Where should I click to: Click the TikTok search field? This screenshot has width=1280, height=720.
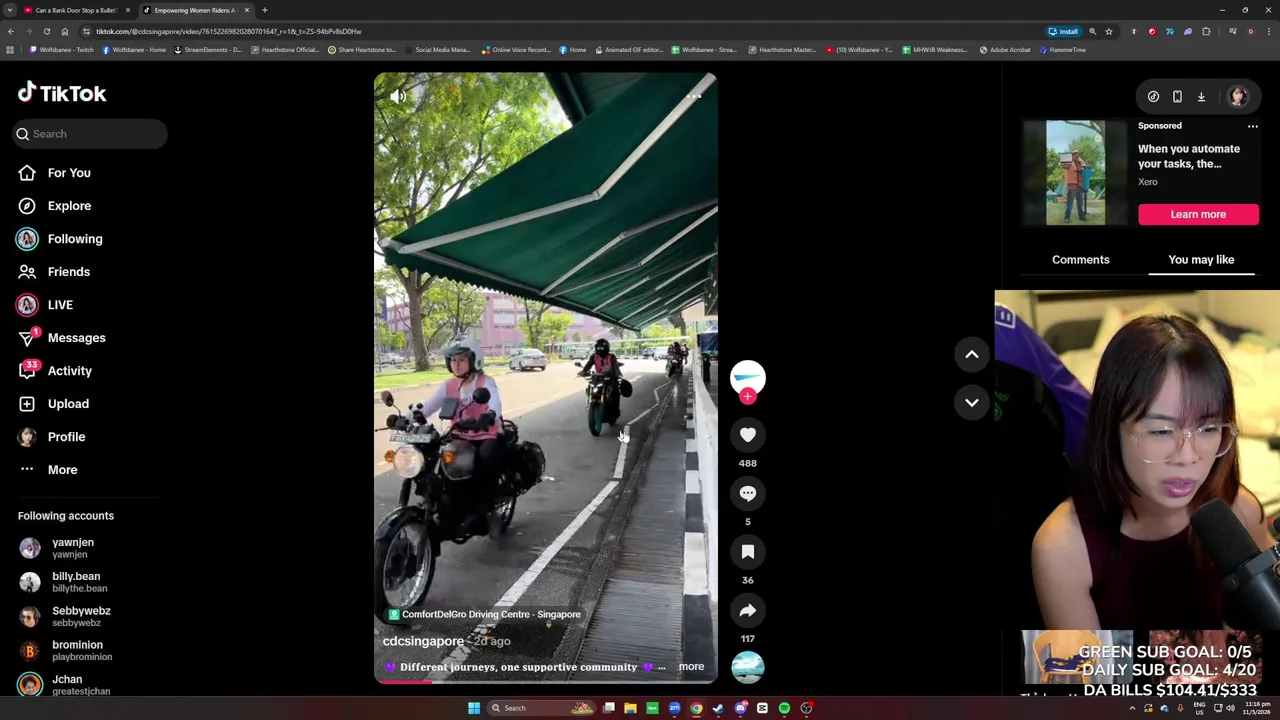click(x=90, y=134)
